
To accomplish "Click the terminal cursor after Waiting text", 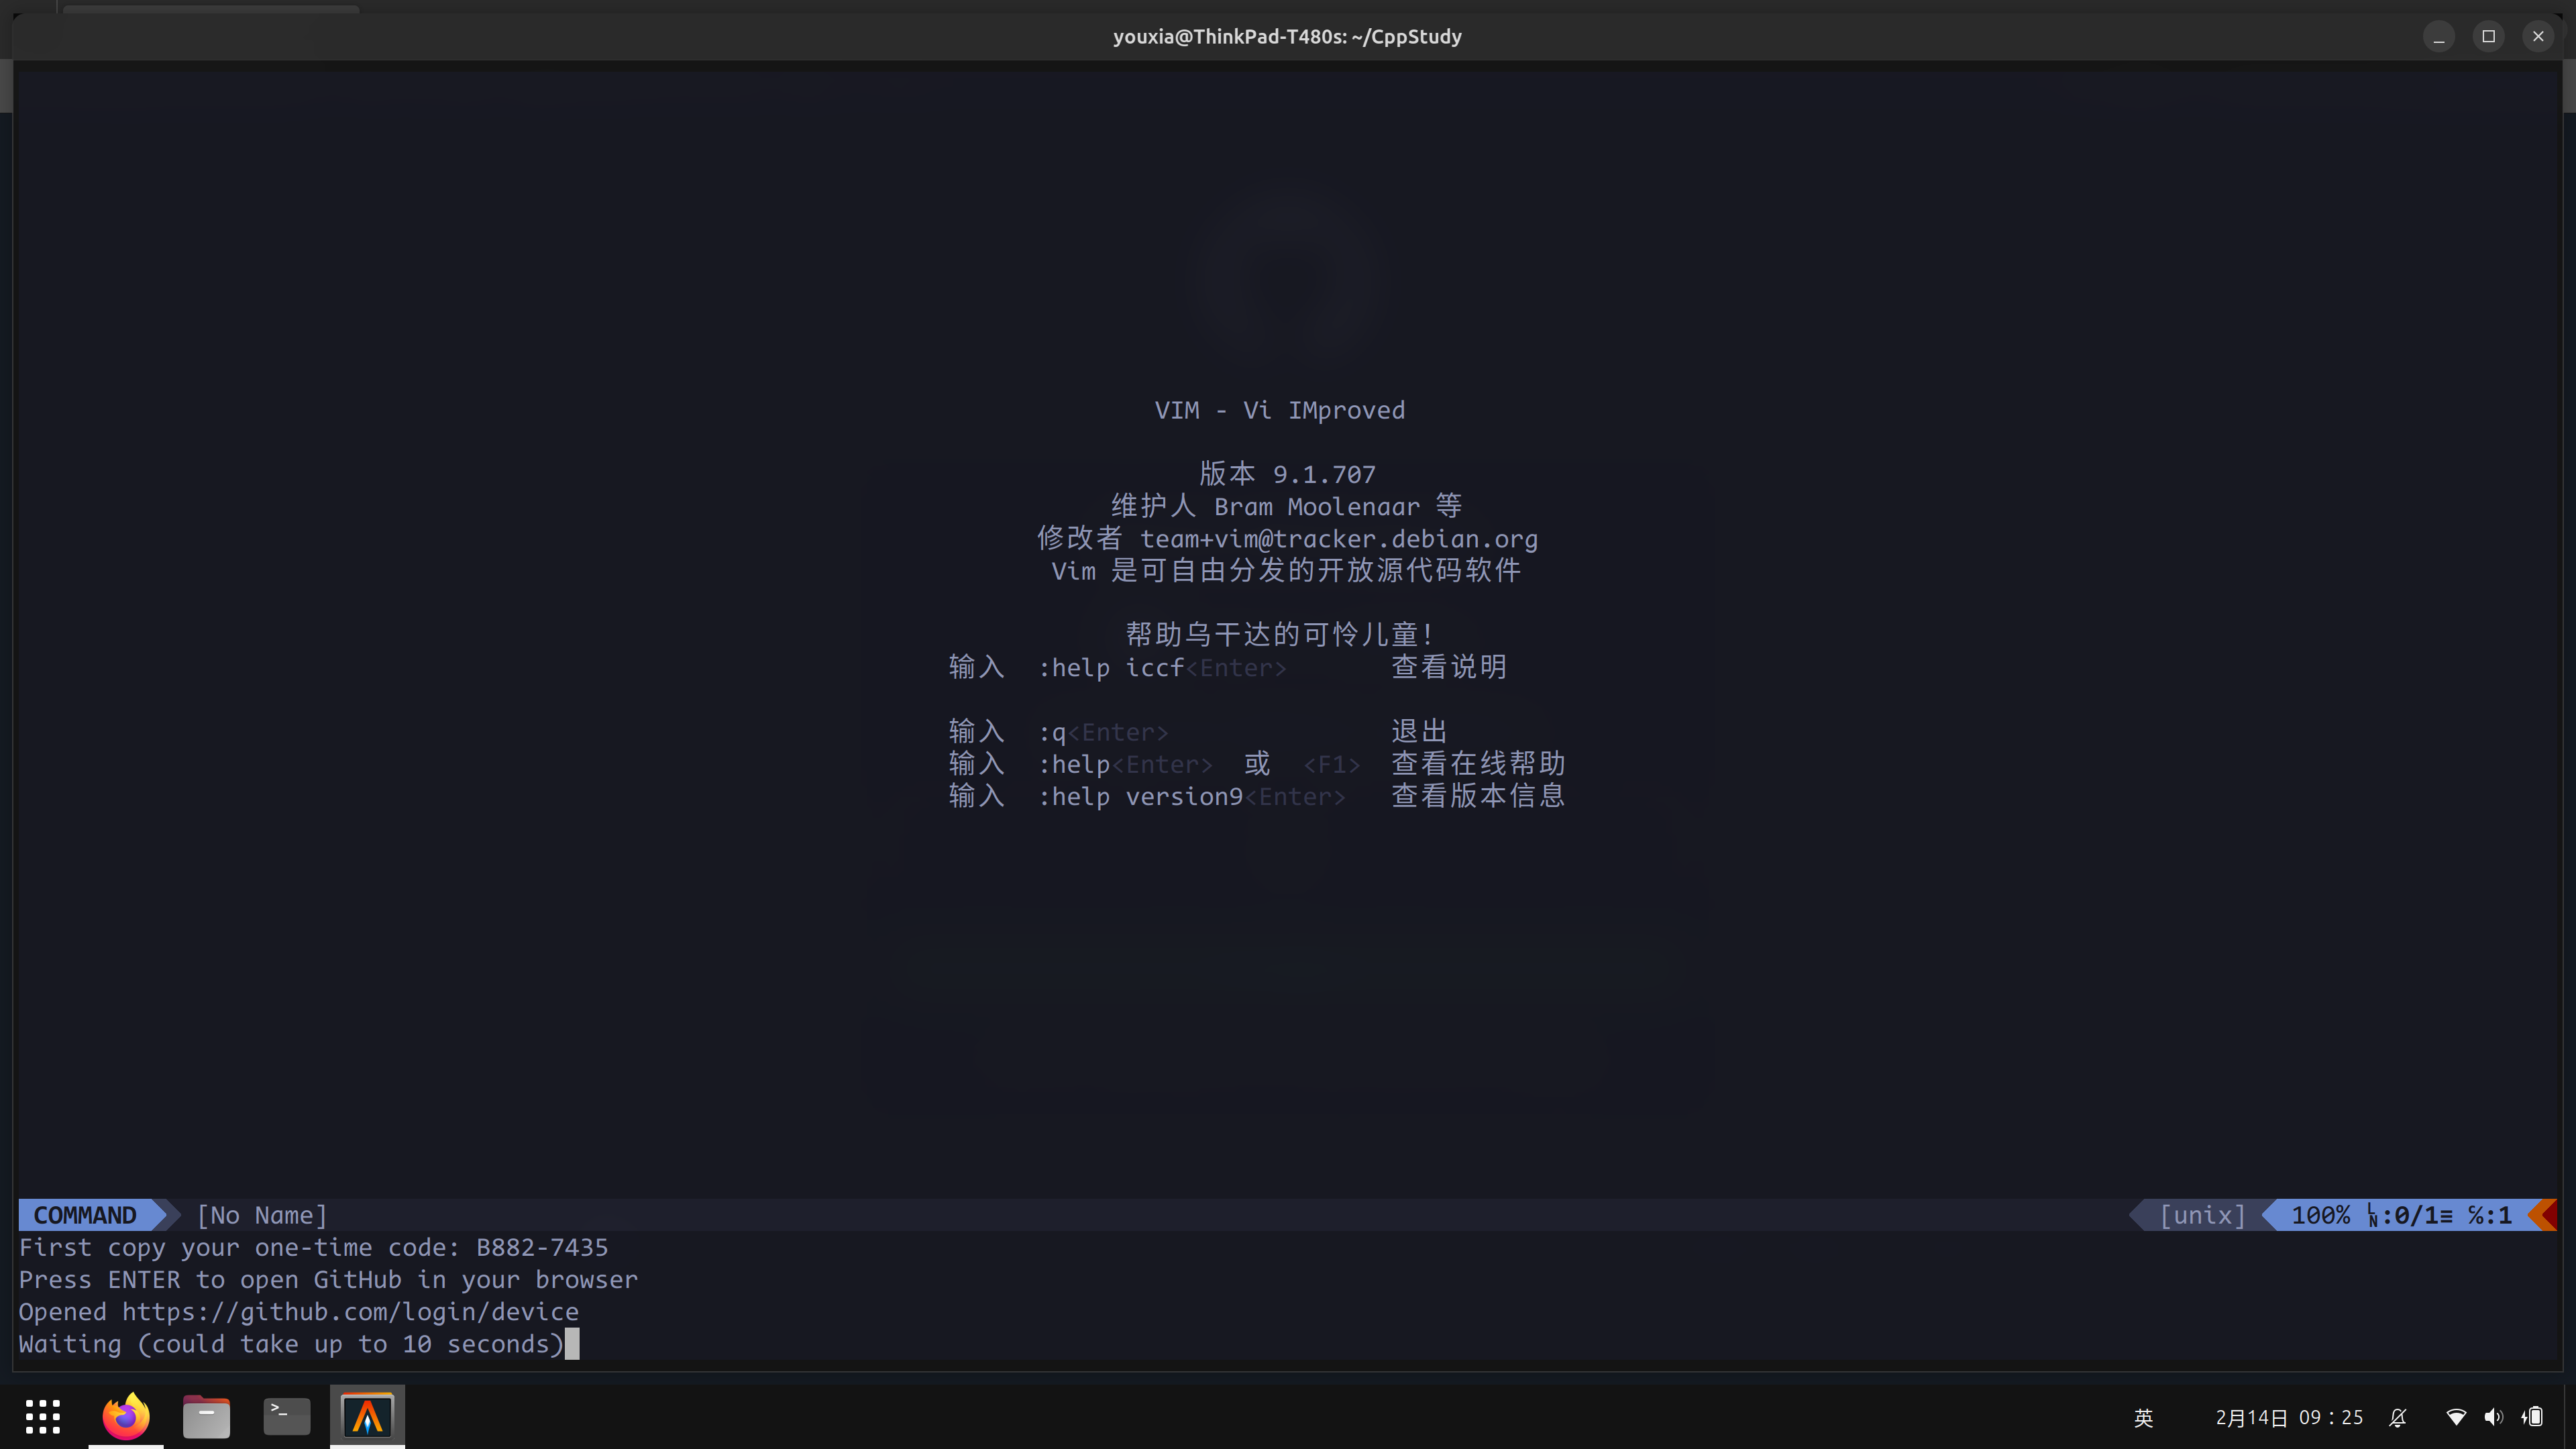I will [x=573, y=1344].
